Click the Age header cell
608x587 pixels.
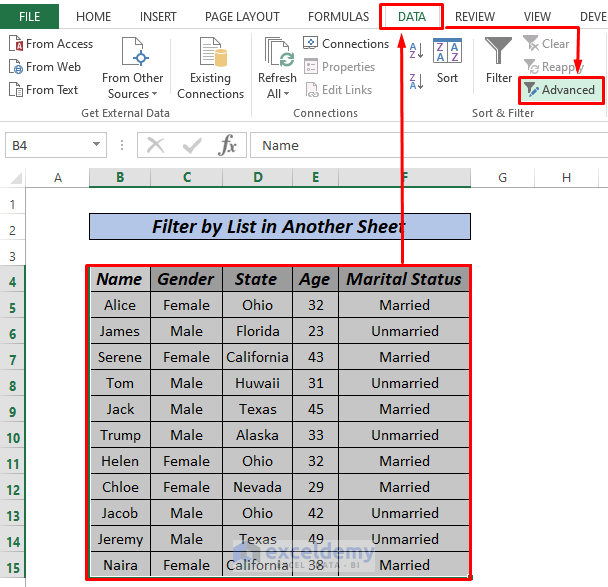(x=316, y=279)
